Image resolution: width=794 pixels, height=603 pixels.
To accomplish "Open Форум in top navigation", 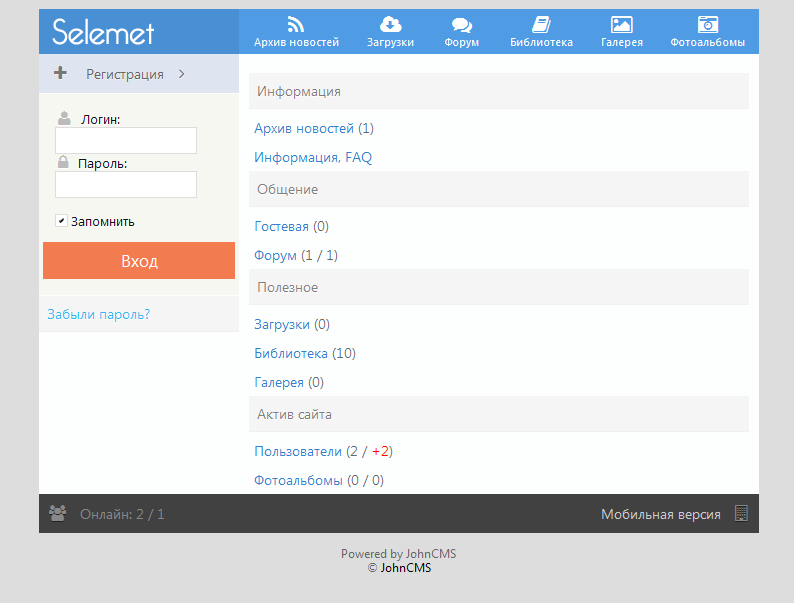I will 461,42.
